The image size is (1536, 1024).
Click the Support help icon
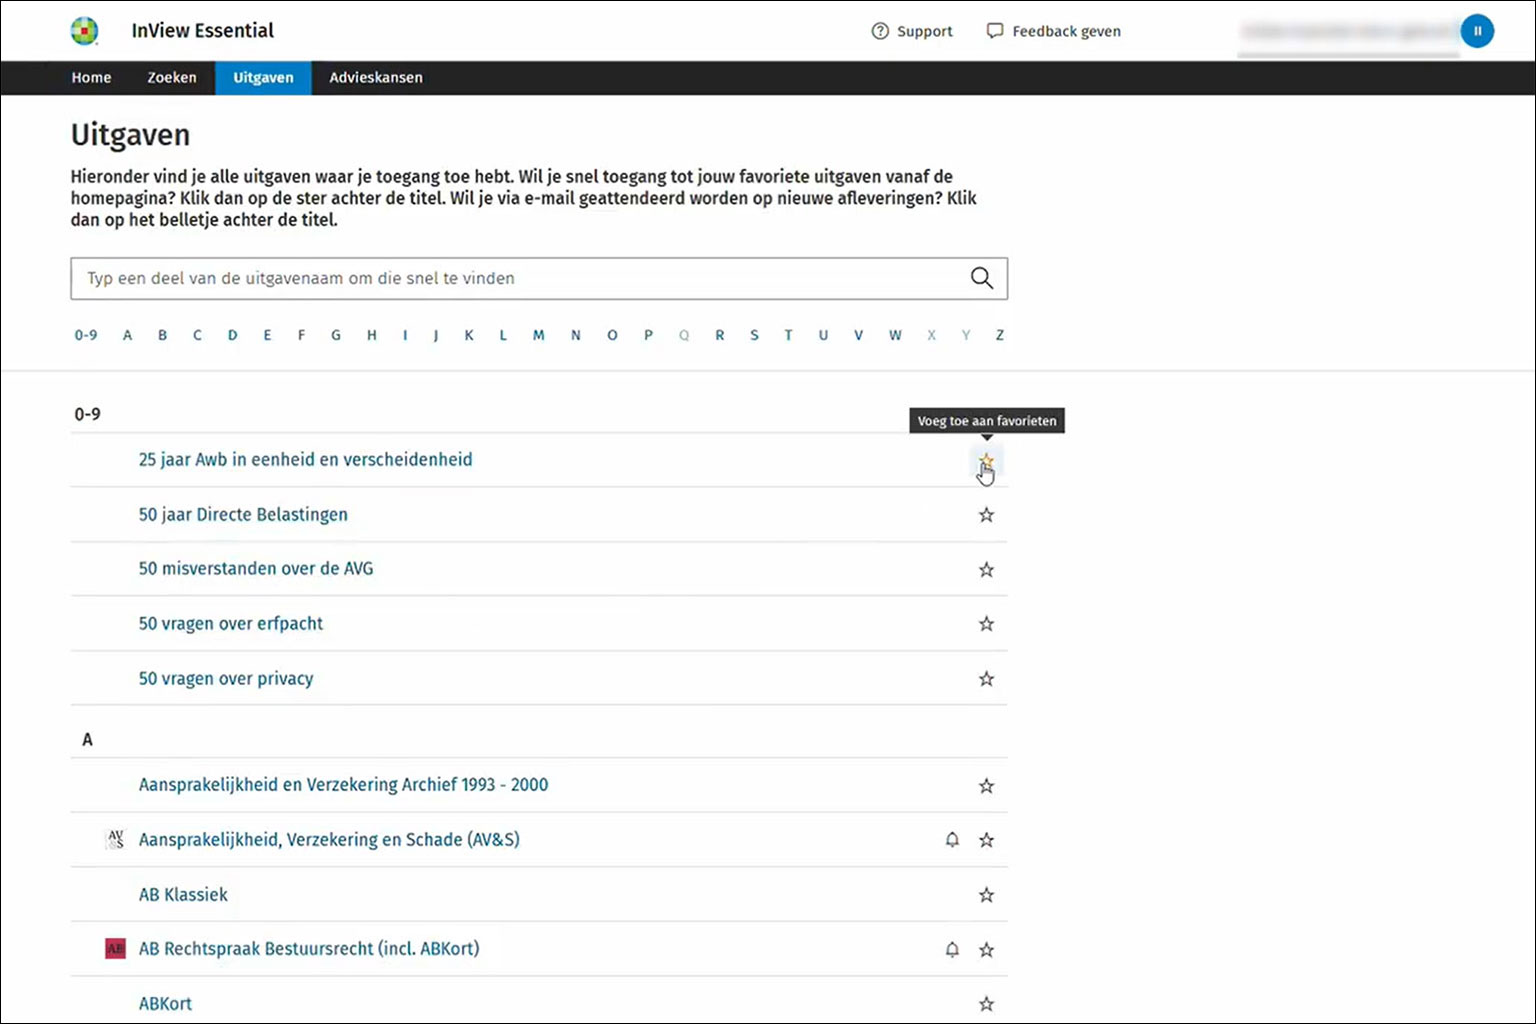click(880, 31)
